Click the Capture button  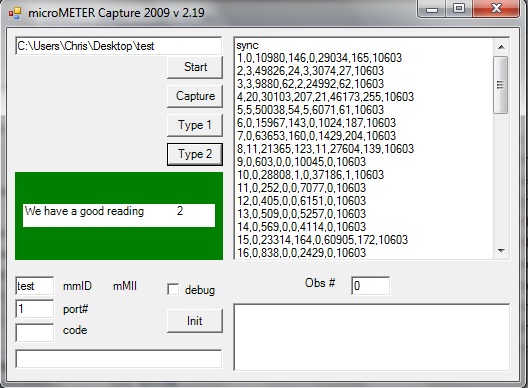click(195, 96)
